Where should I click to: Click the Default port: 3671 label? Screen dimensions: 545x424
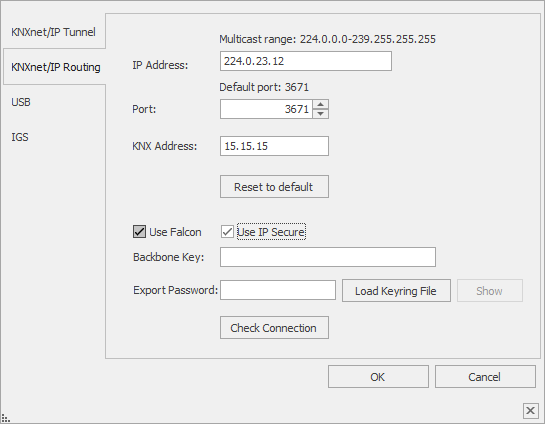tap(264, 87)
